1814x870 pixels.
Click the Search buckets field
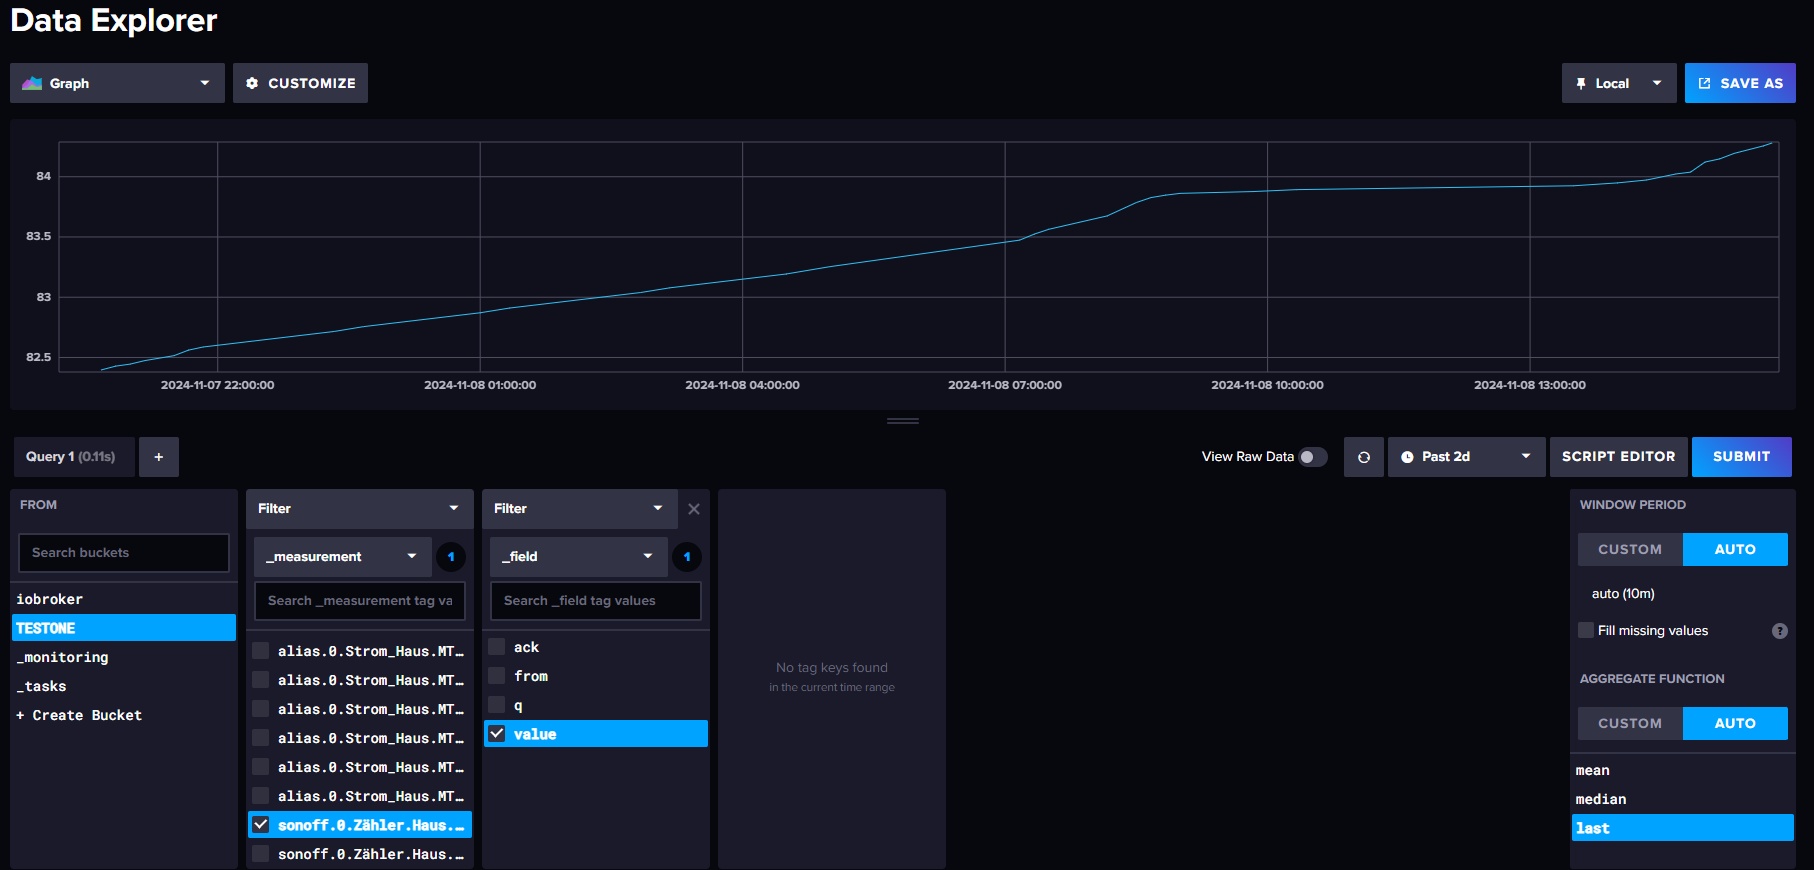click(124, 553)
